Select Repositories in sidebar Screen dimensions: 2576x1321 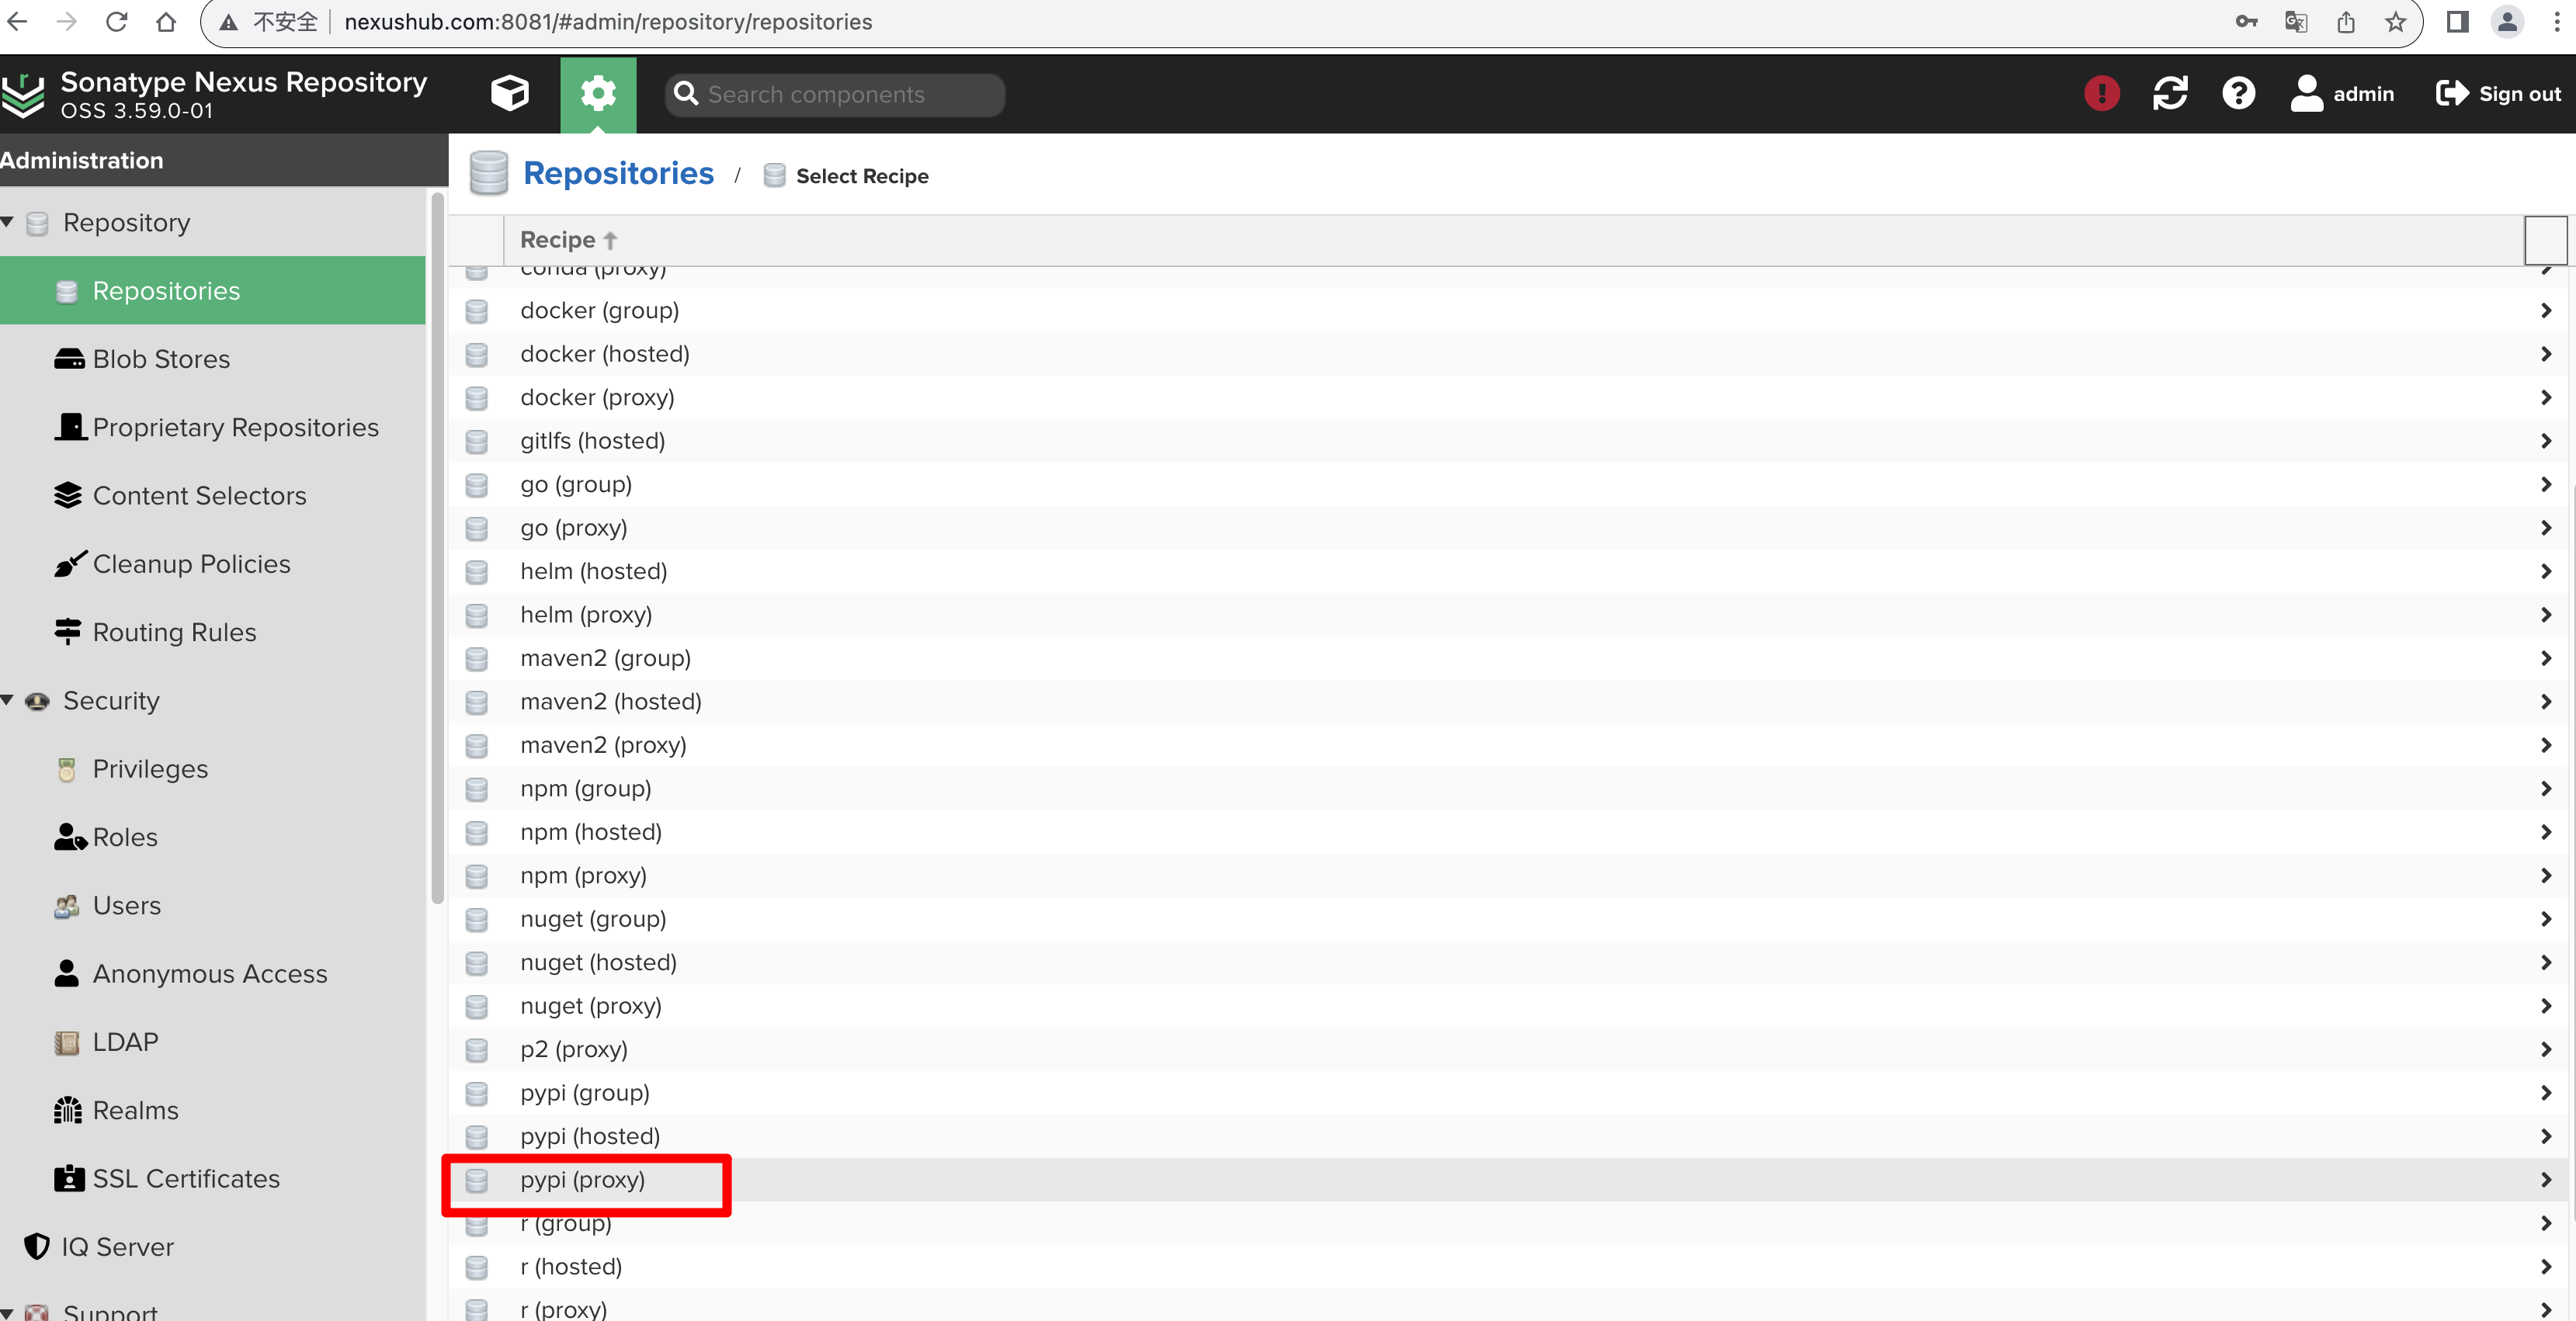coord(212,290)
